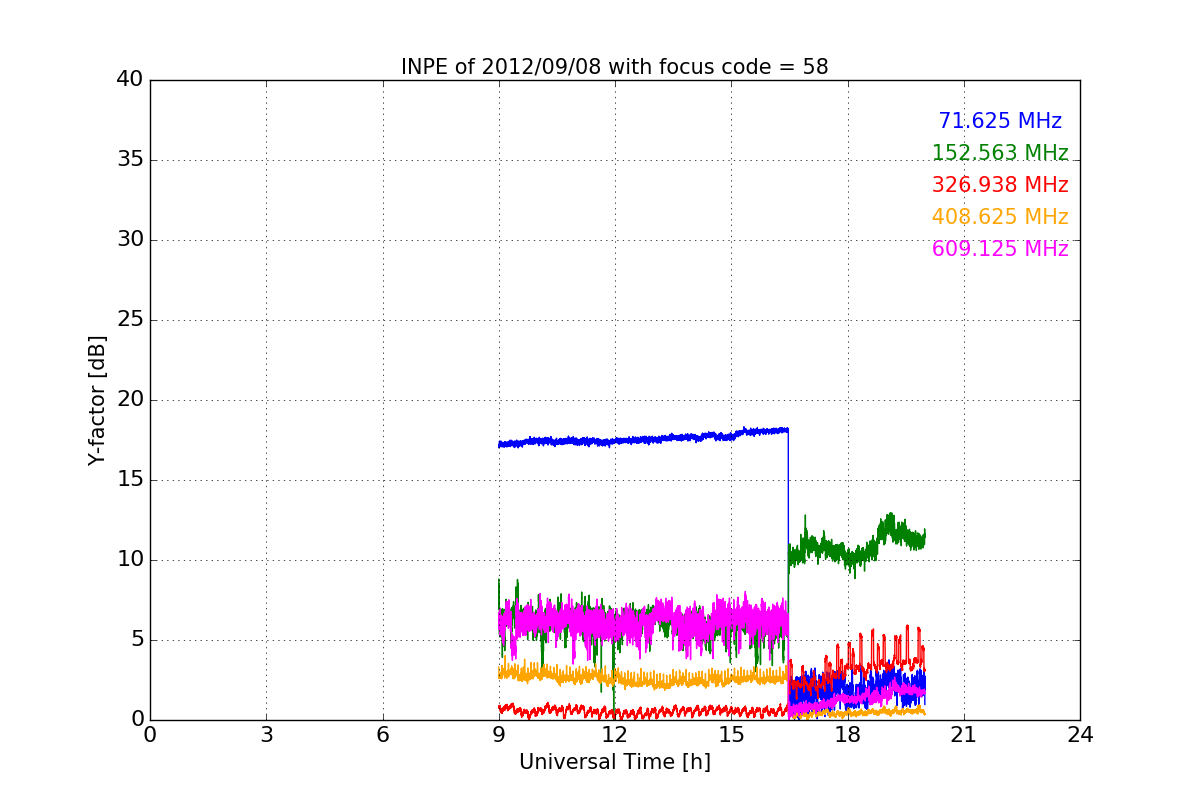Select the orange 408.625 MHz legend label
The width and height of the screenshot is (1200, 800).
point(1000,217)
